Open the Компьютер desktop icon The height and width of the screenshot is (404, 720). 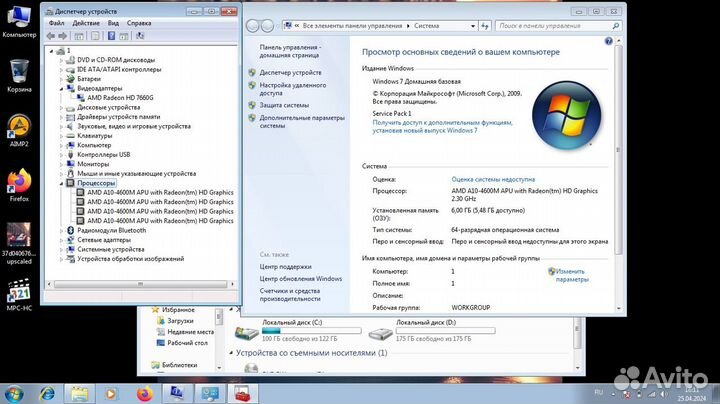[19, 21]
